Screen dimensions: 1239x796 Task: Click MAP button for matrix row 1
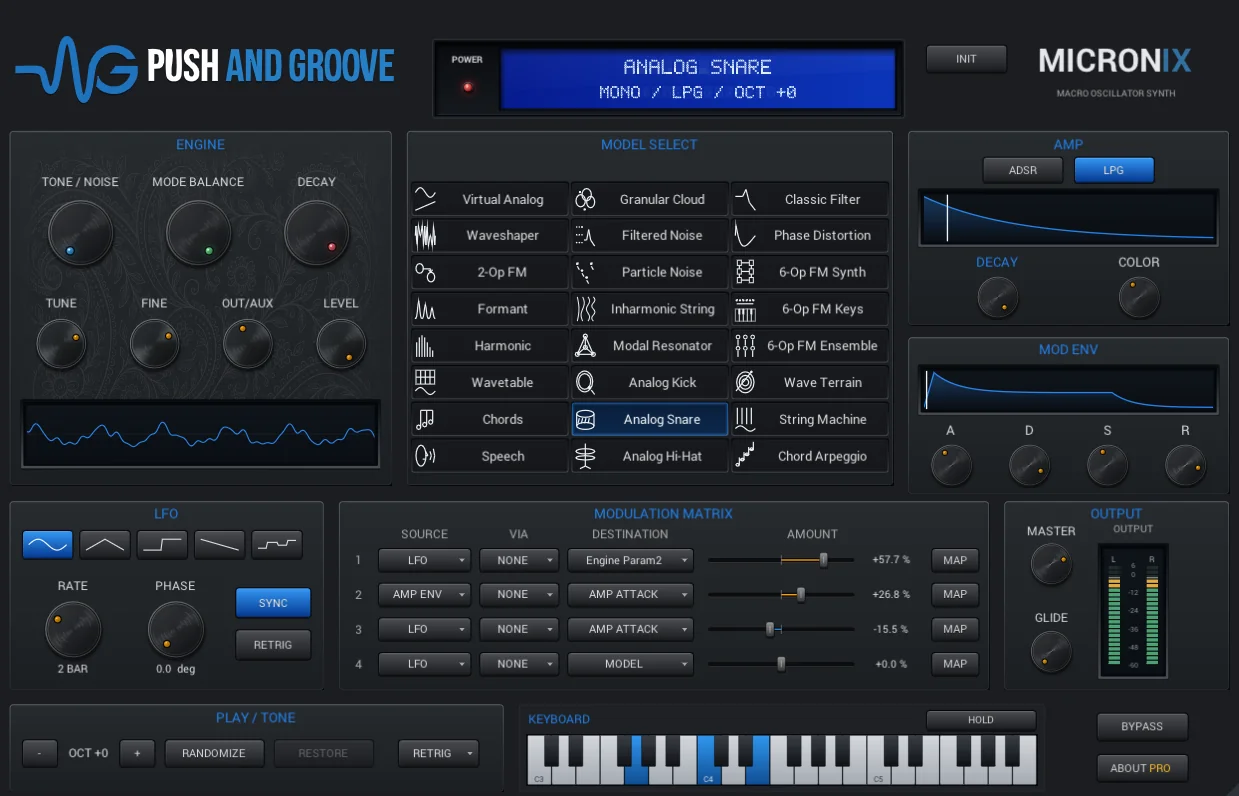[x=955, y=560]
